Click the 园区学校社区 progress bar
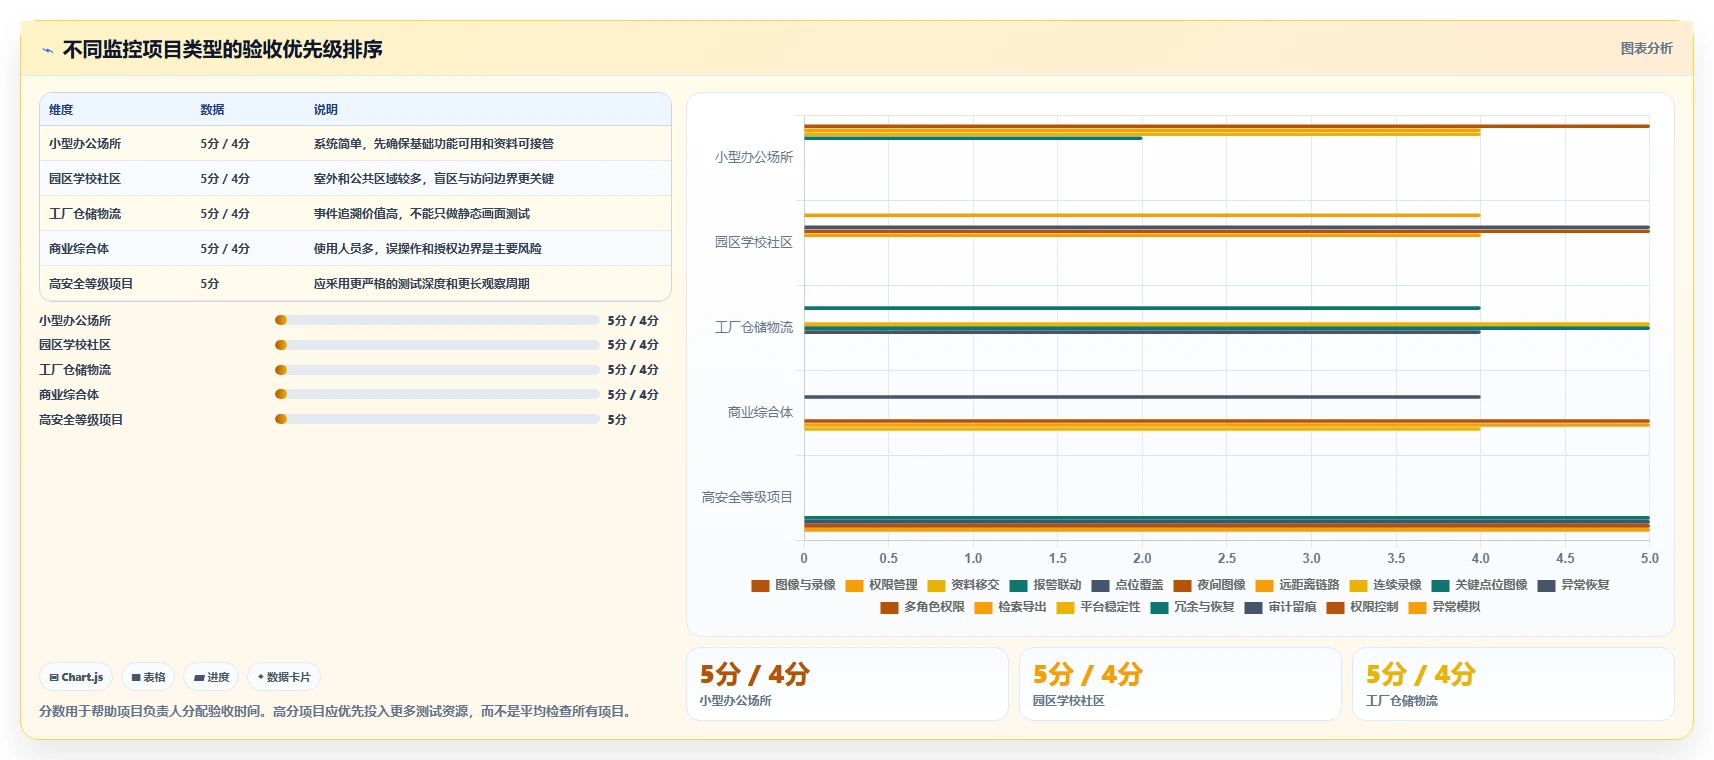Image resolution: width=1714 pixels, height=760 pixels. click(x=437, y=345)
